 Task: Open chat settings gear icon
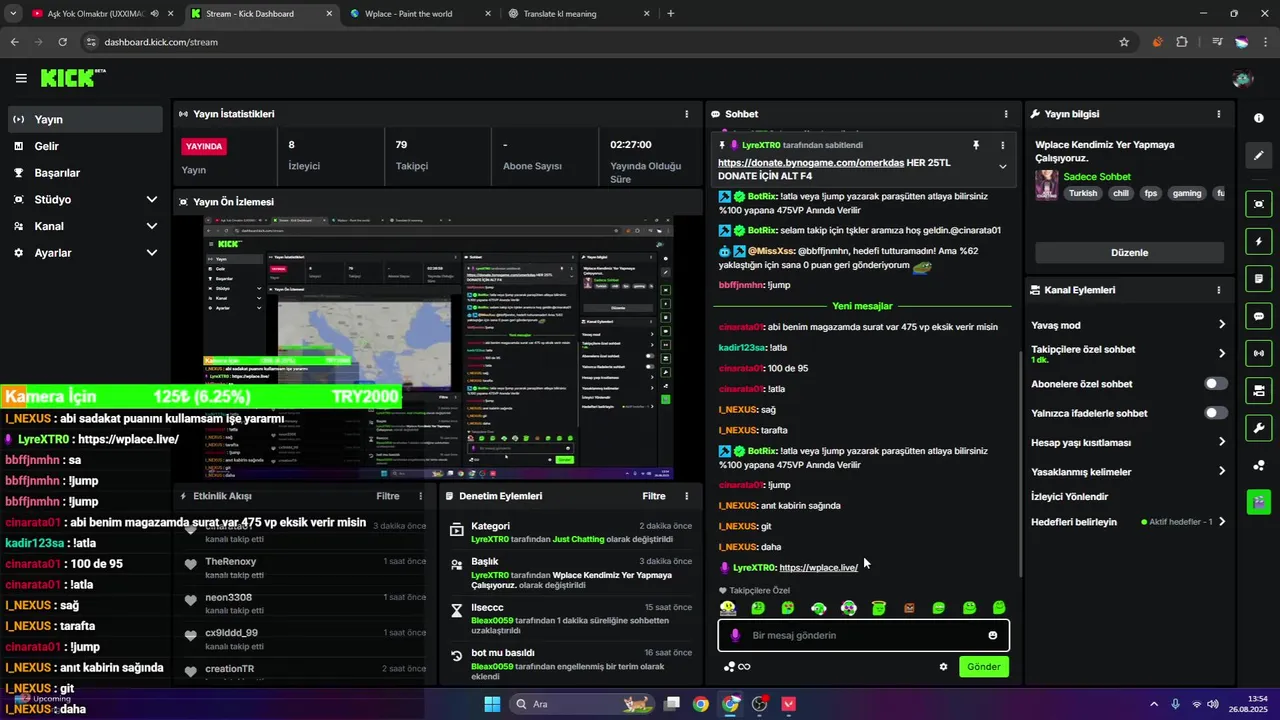943,667
